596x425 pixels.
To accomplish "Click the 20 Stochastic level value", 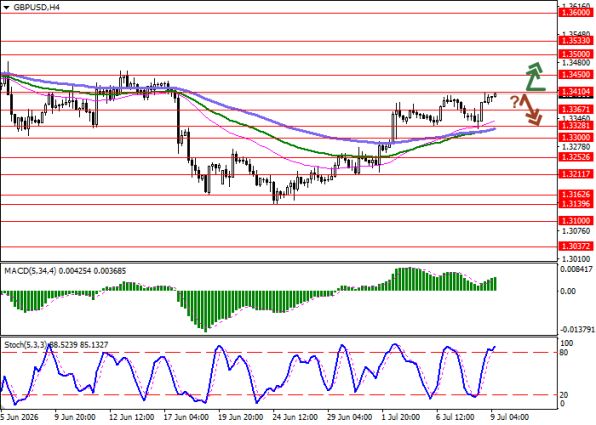I will tap(564, 395).
